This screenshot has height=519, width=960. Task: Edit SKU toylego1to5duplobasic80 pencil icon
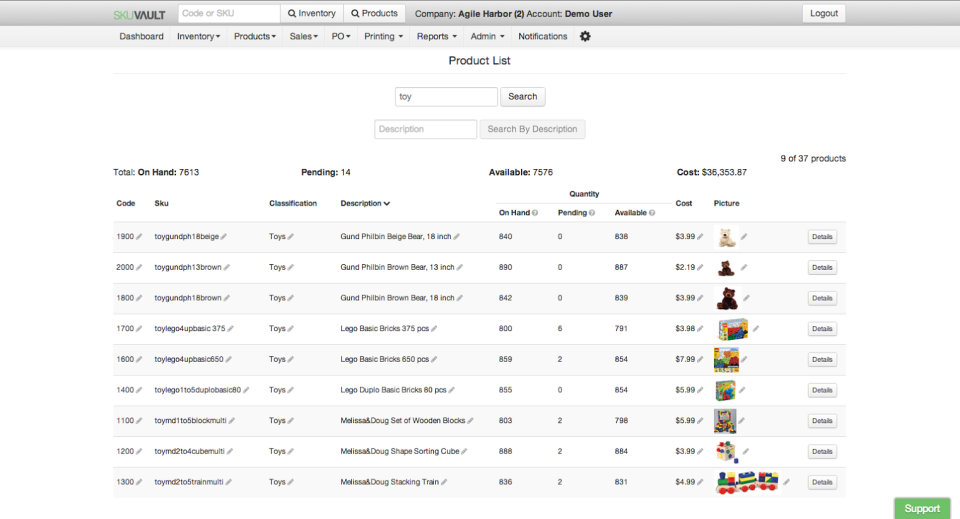[246, 390]
